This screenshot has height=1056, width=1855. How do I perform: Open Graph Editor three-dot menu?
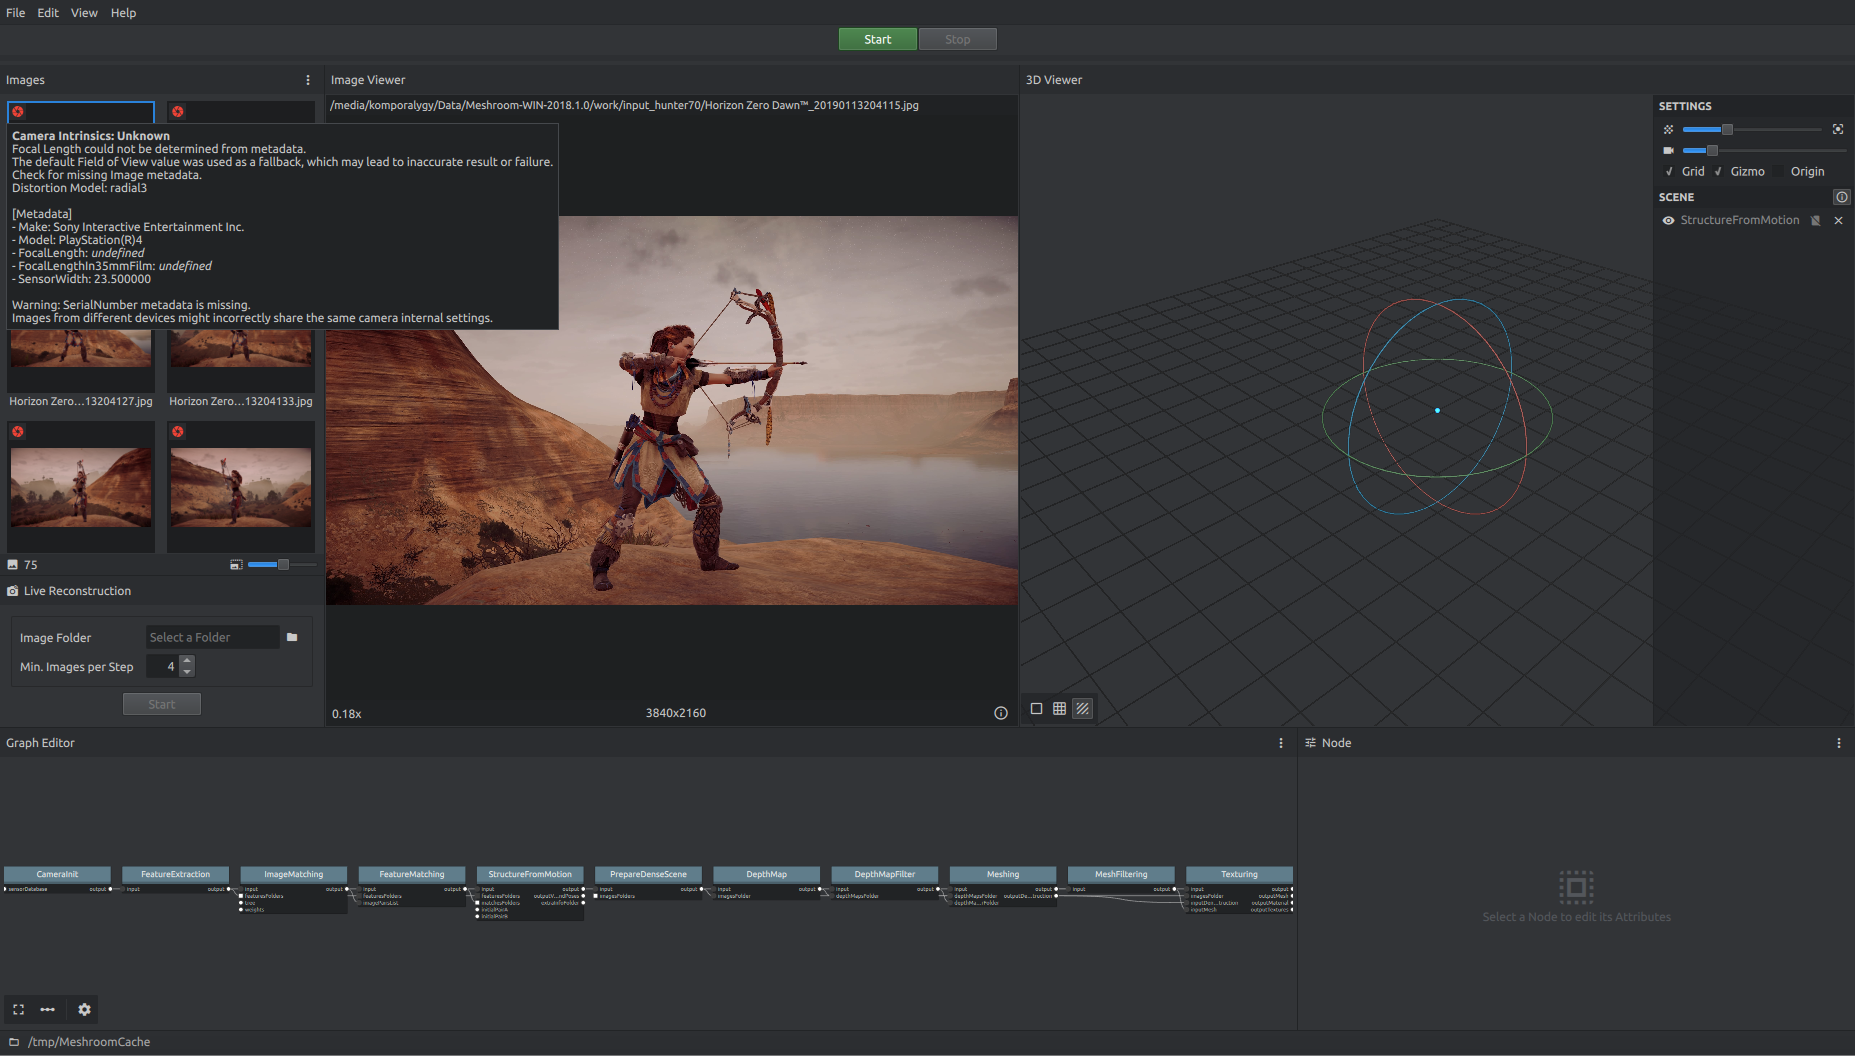1281,743
